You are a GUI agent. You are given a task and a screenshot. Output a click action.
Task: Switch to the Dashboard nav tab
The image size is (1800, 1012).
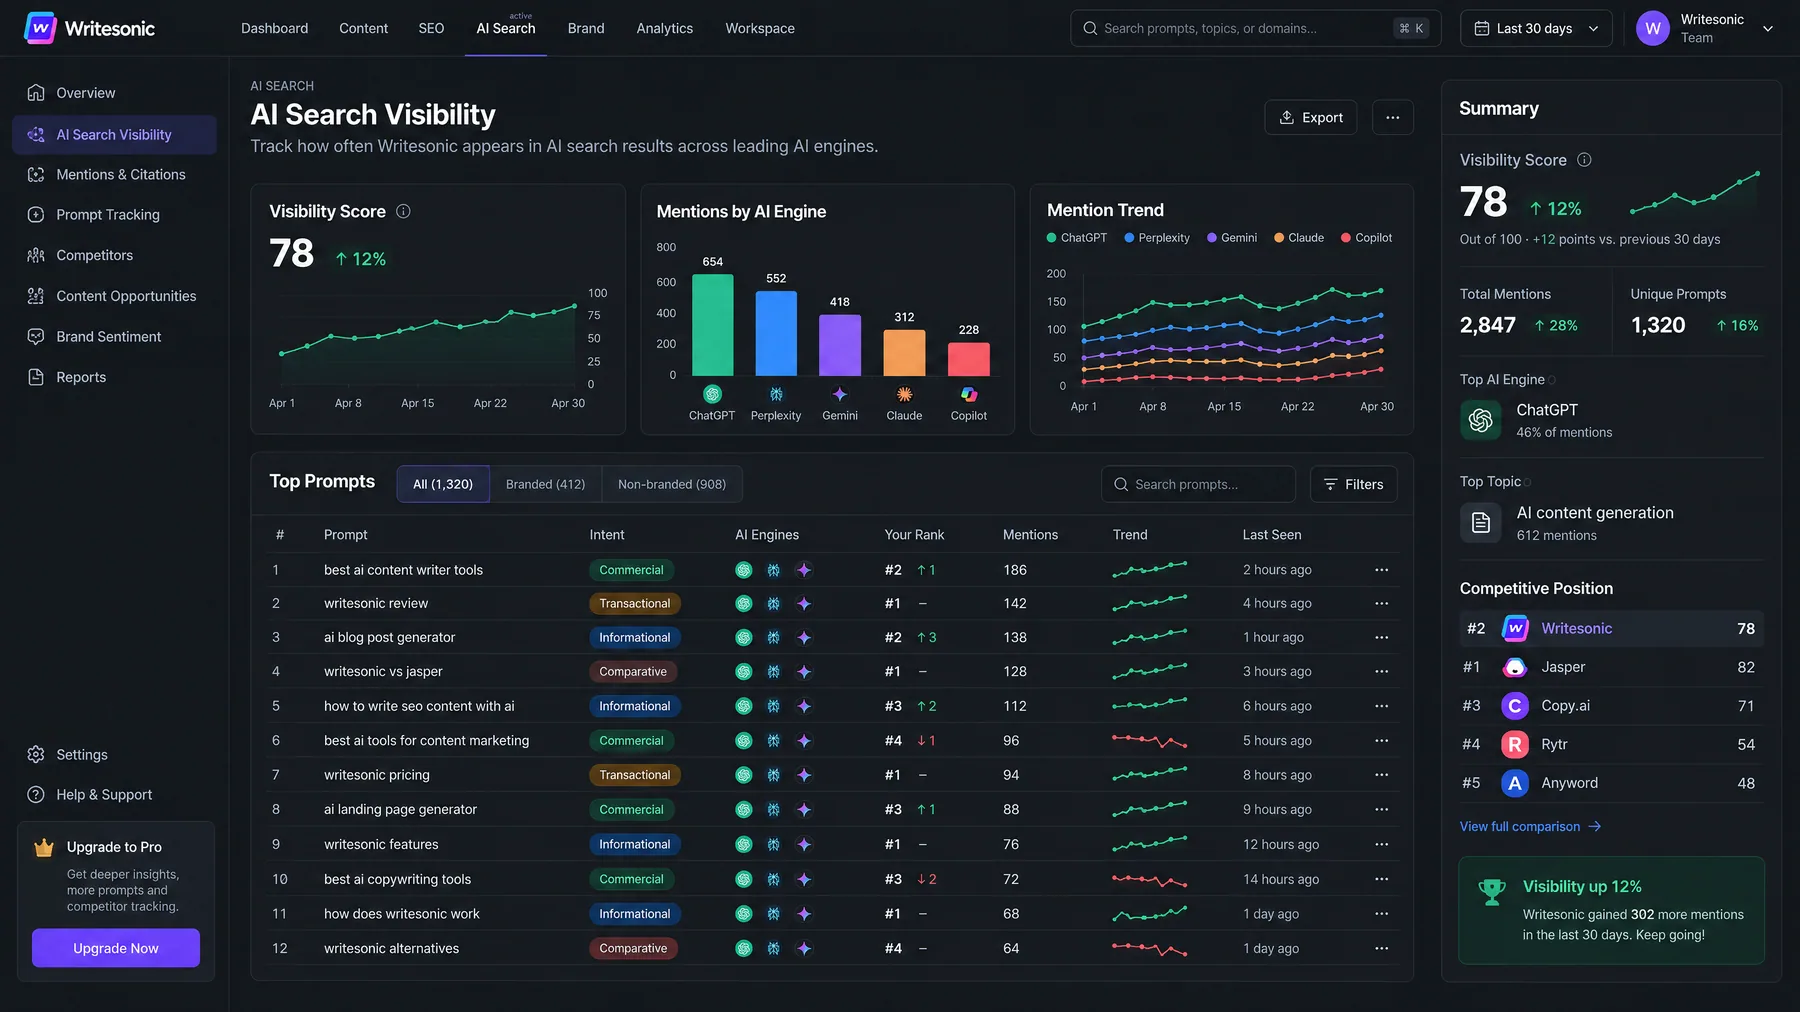[274, 28]
